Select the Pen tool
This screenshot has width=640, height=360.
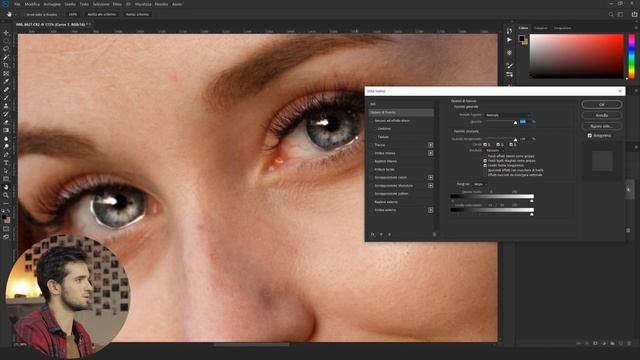click(6, 155)
